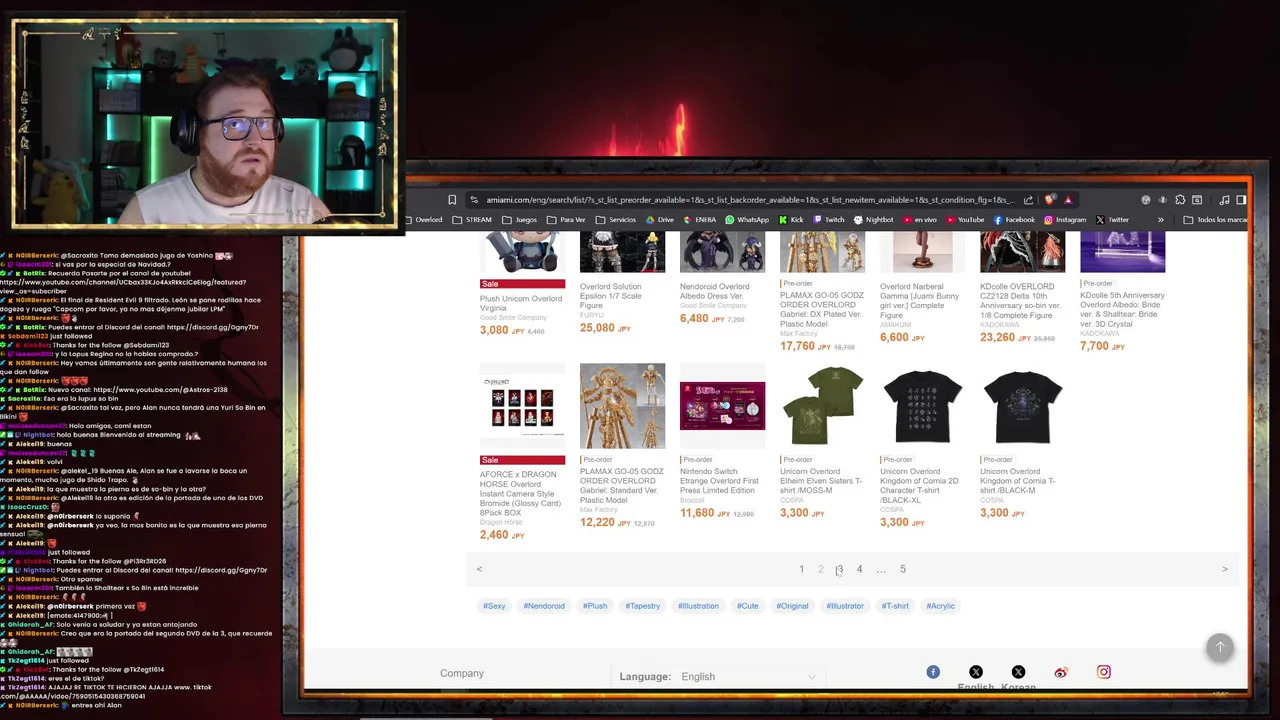This screenshot has width=1280, height=720.
Task: Select the #T-shirt tag
Action: [x=895, y=606]
